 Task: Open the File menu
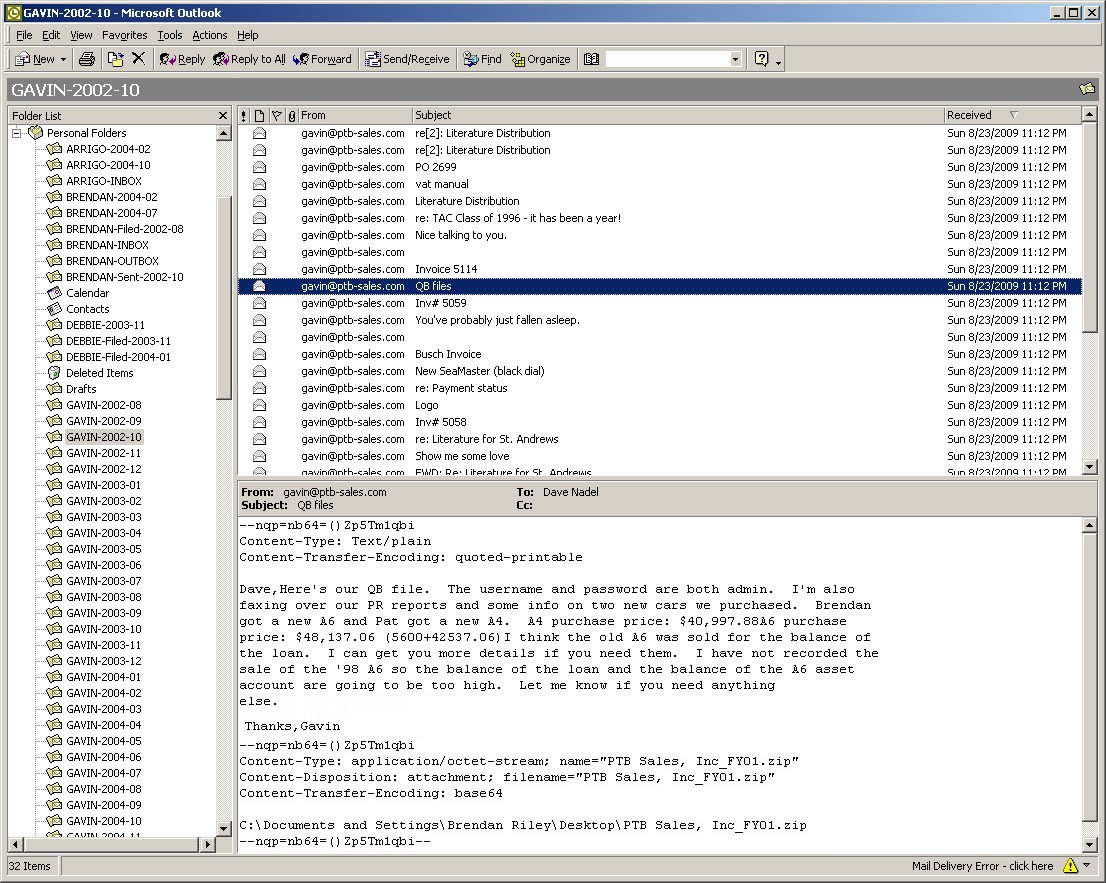click(24, 35)
